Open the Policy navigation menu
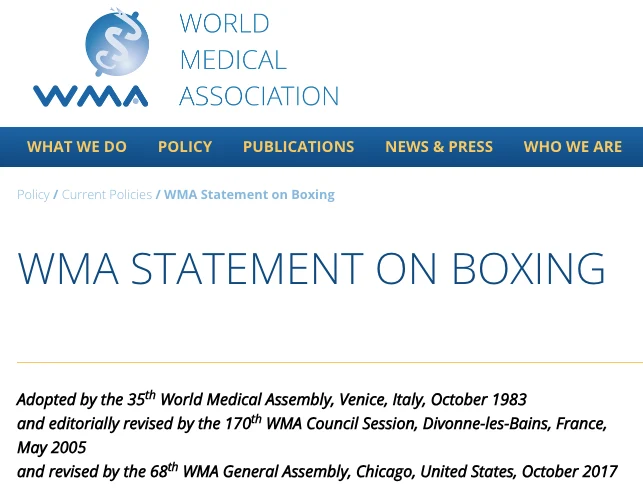The width and height of the screenshot is (643, 501). click(x=185, y=146)
